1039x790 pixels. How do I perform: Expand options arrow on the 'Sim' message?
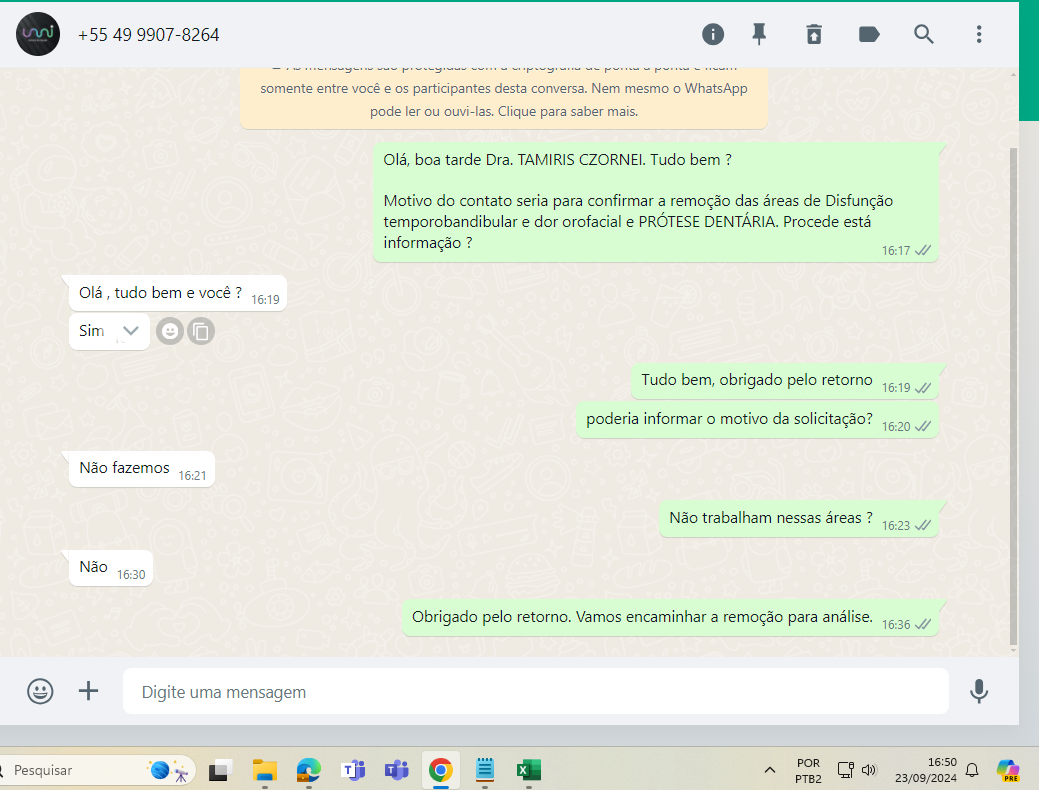point(131,330)
